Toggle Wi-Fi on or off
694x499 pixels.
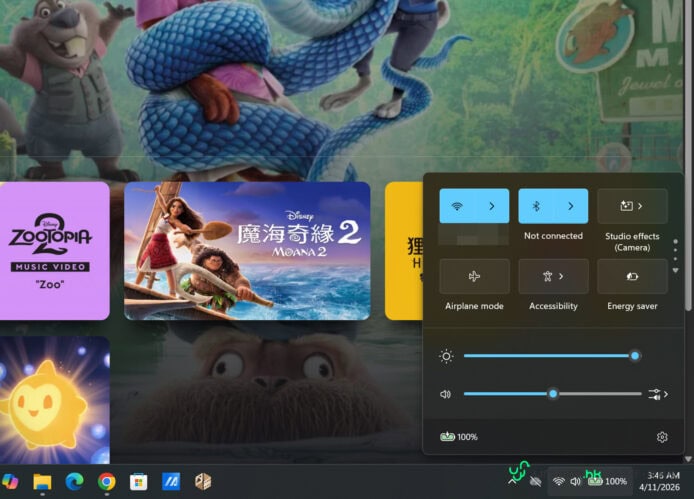(457, 206)
